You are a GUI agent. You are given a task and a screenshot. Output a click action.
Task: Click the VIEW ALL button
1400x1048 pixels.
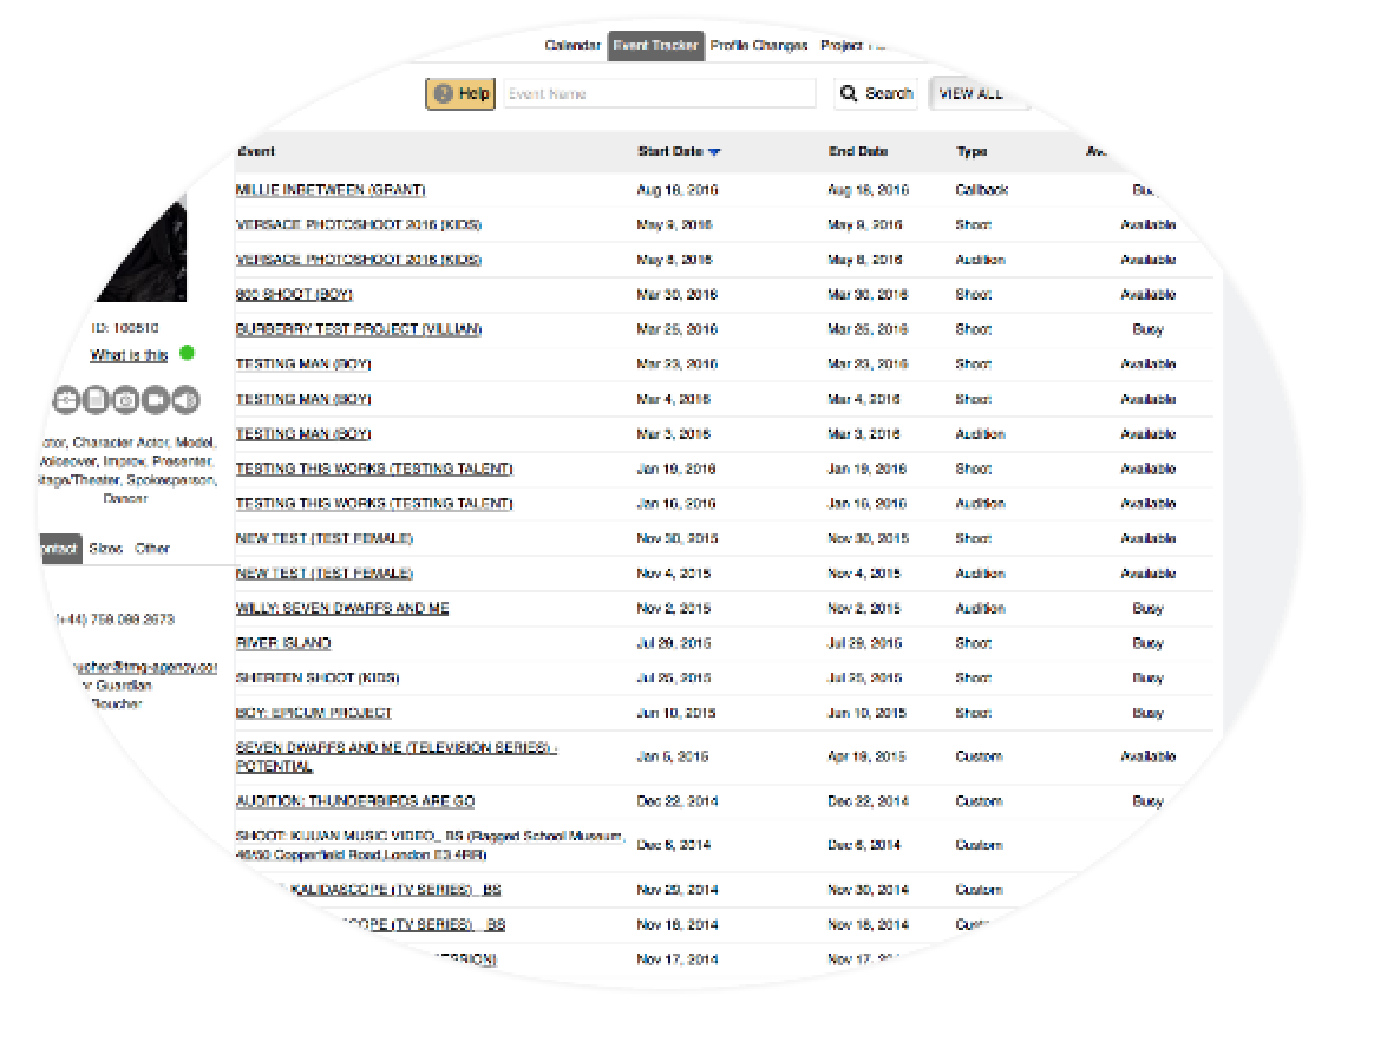pos(971,94)
